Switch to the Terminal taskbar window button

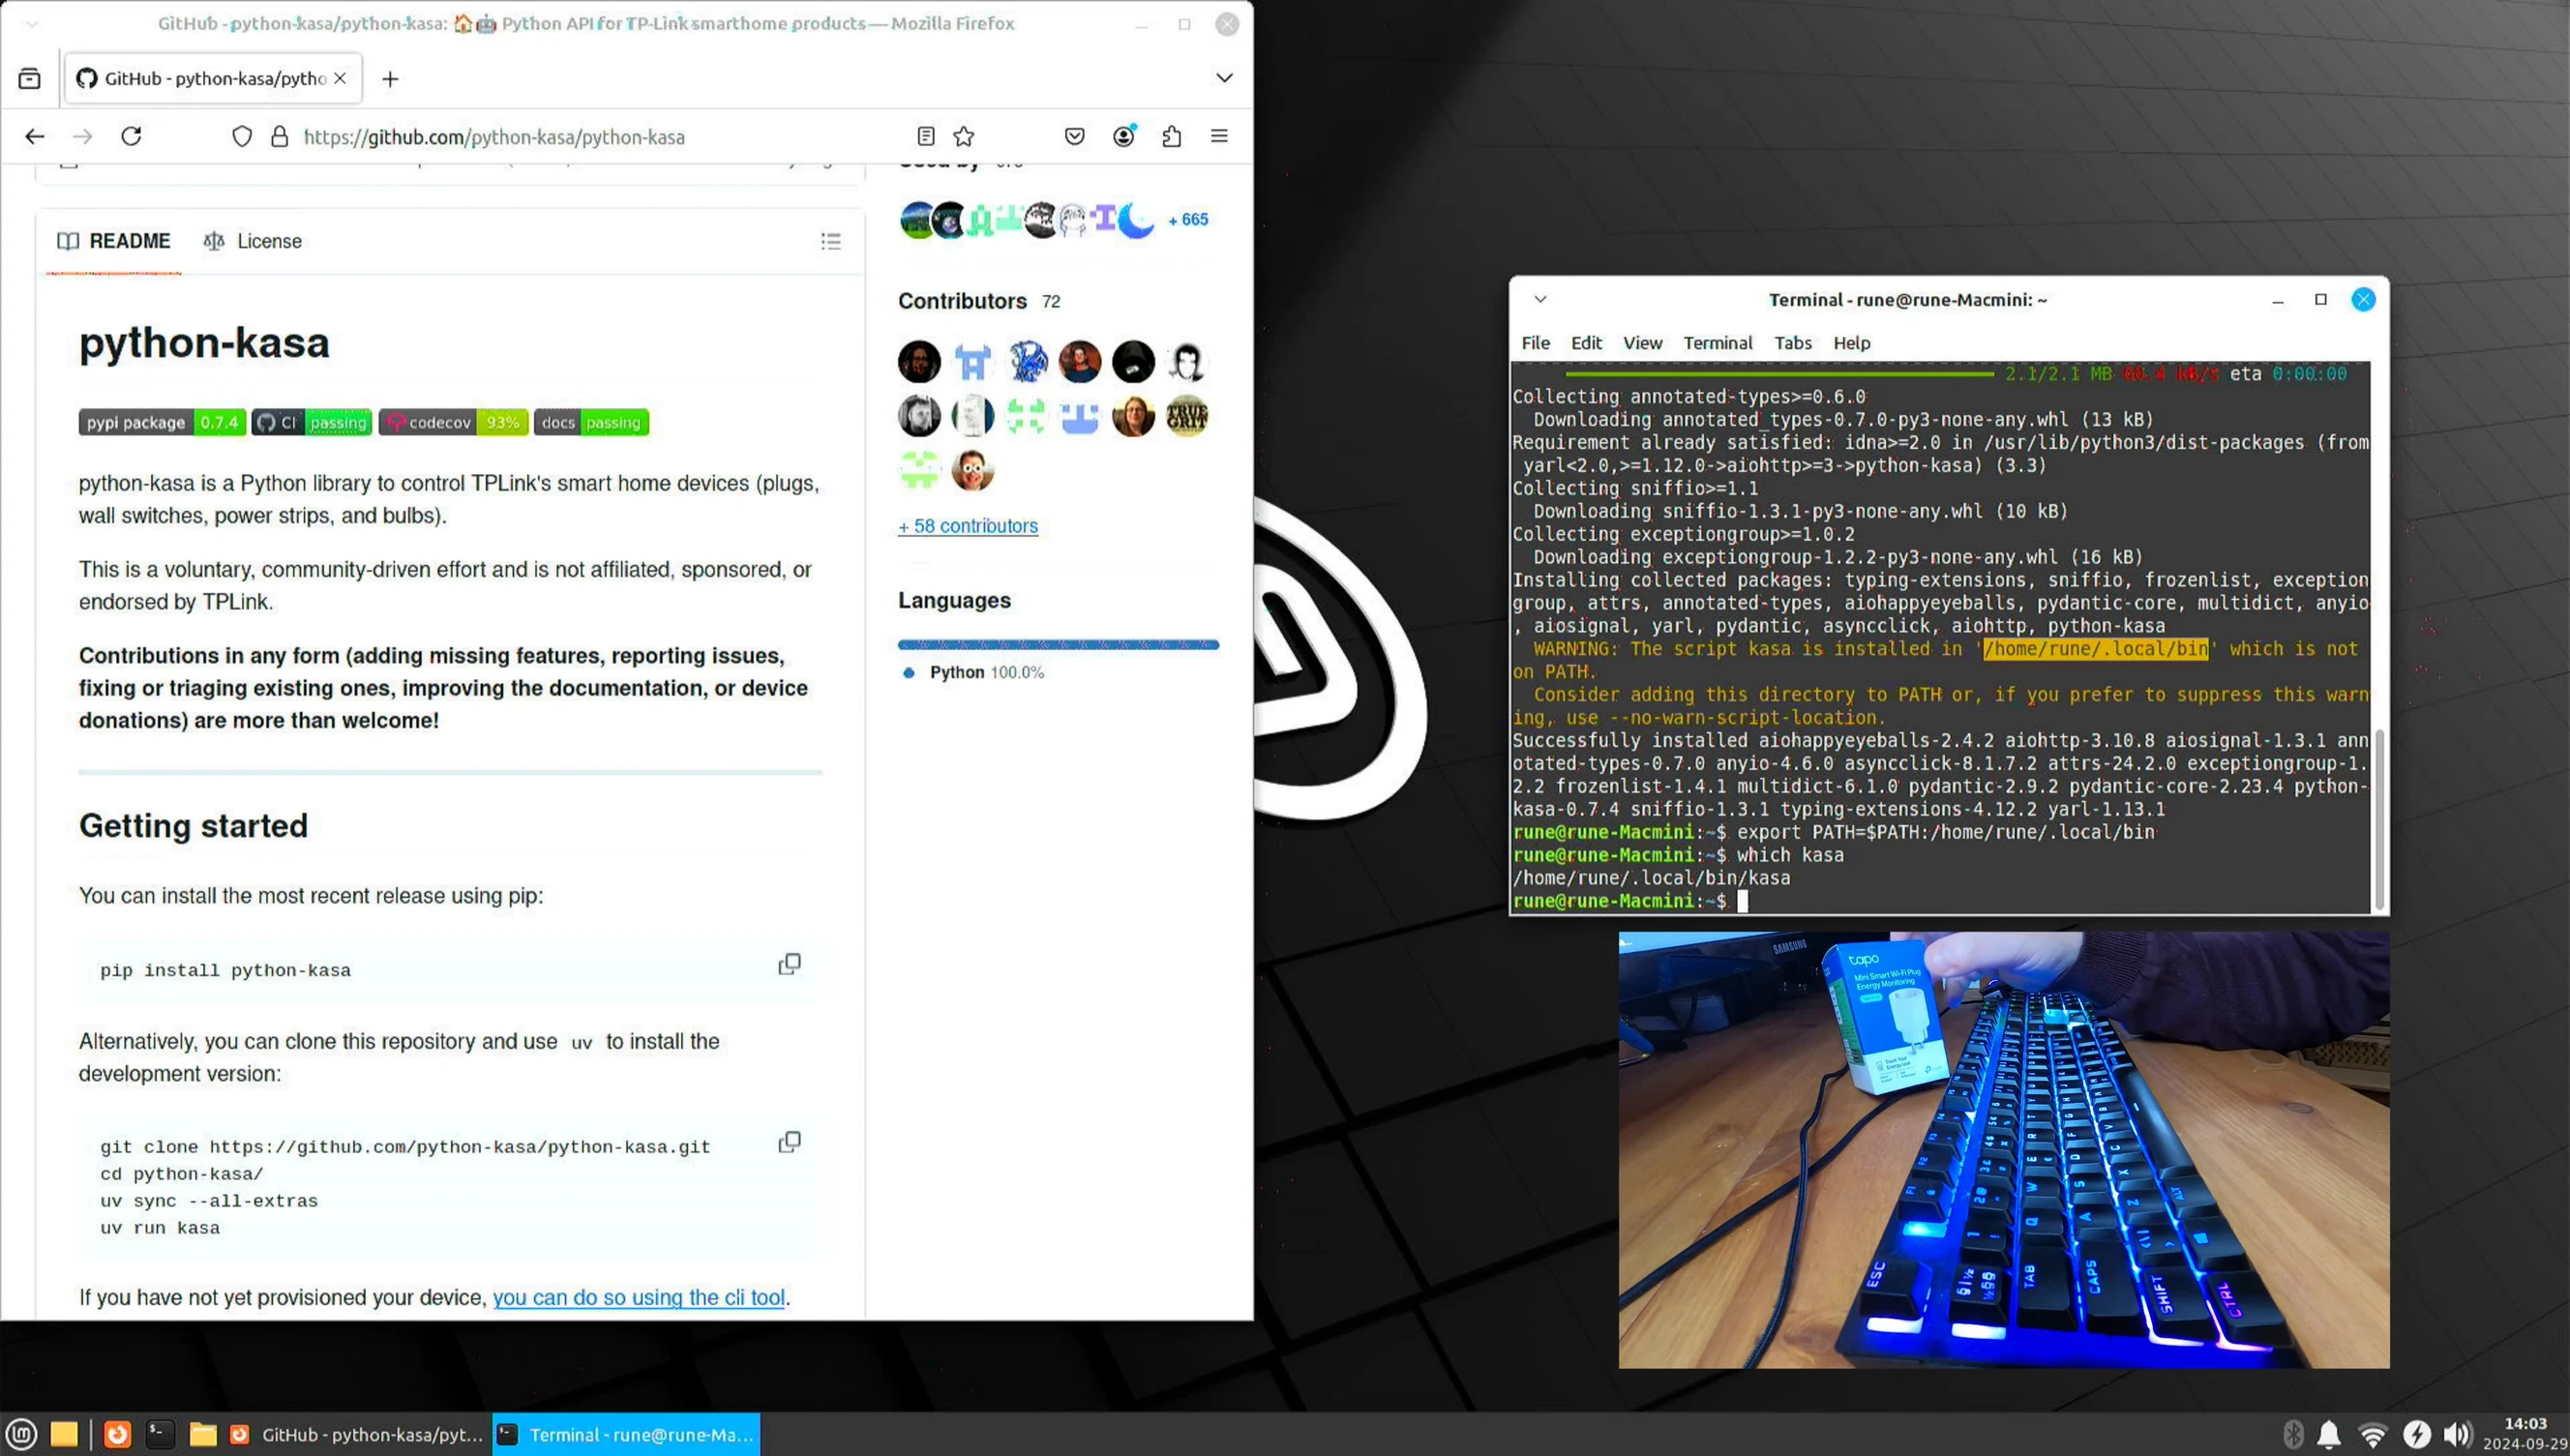tap(626, 1434)
